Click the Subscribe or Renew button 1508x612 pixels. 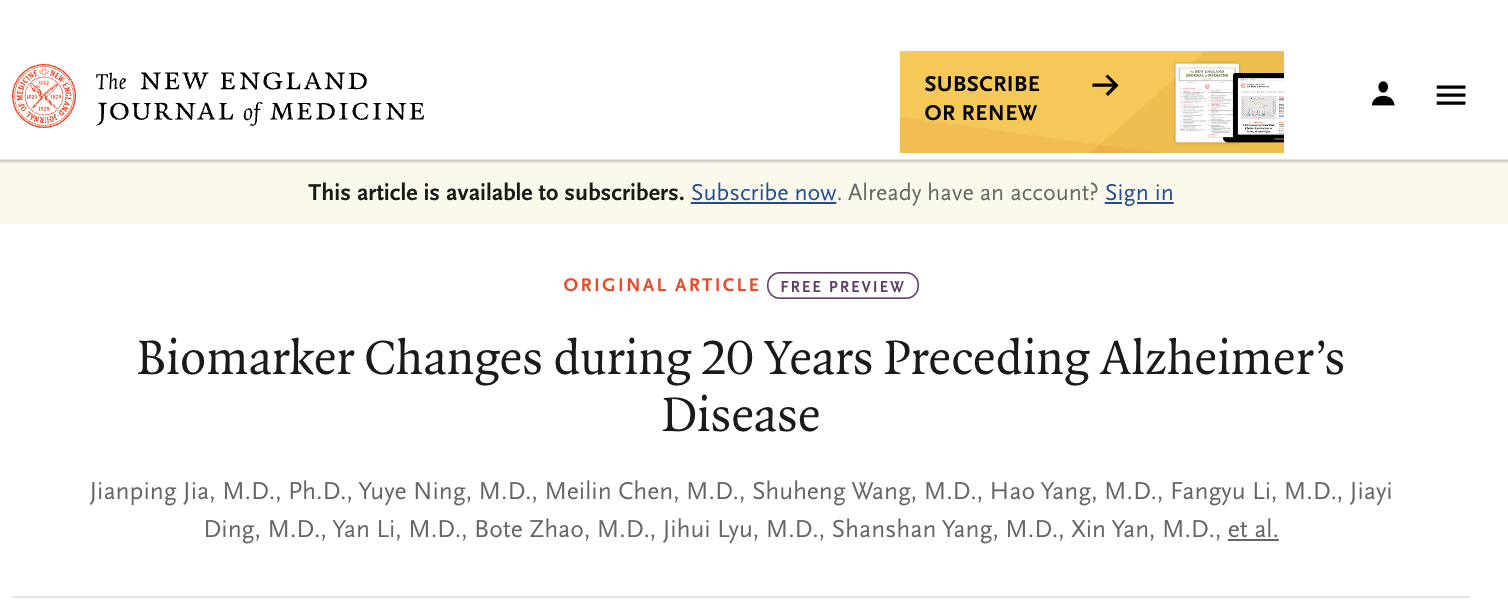coord(1092,102)
